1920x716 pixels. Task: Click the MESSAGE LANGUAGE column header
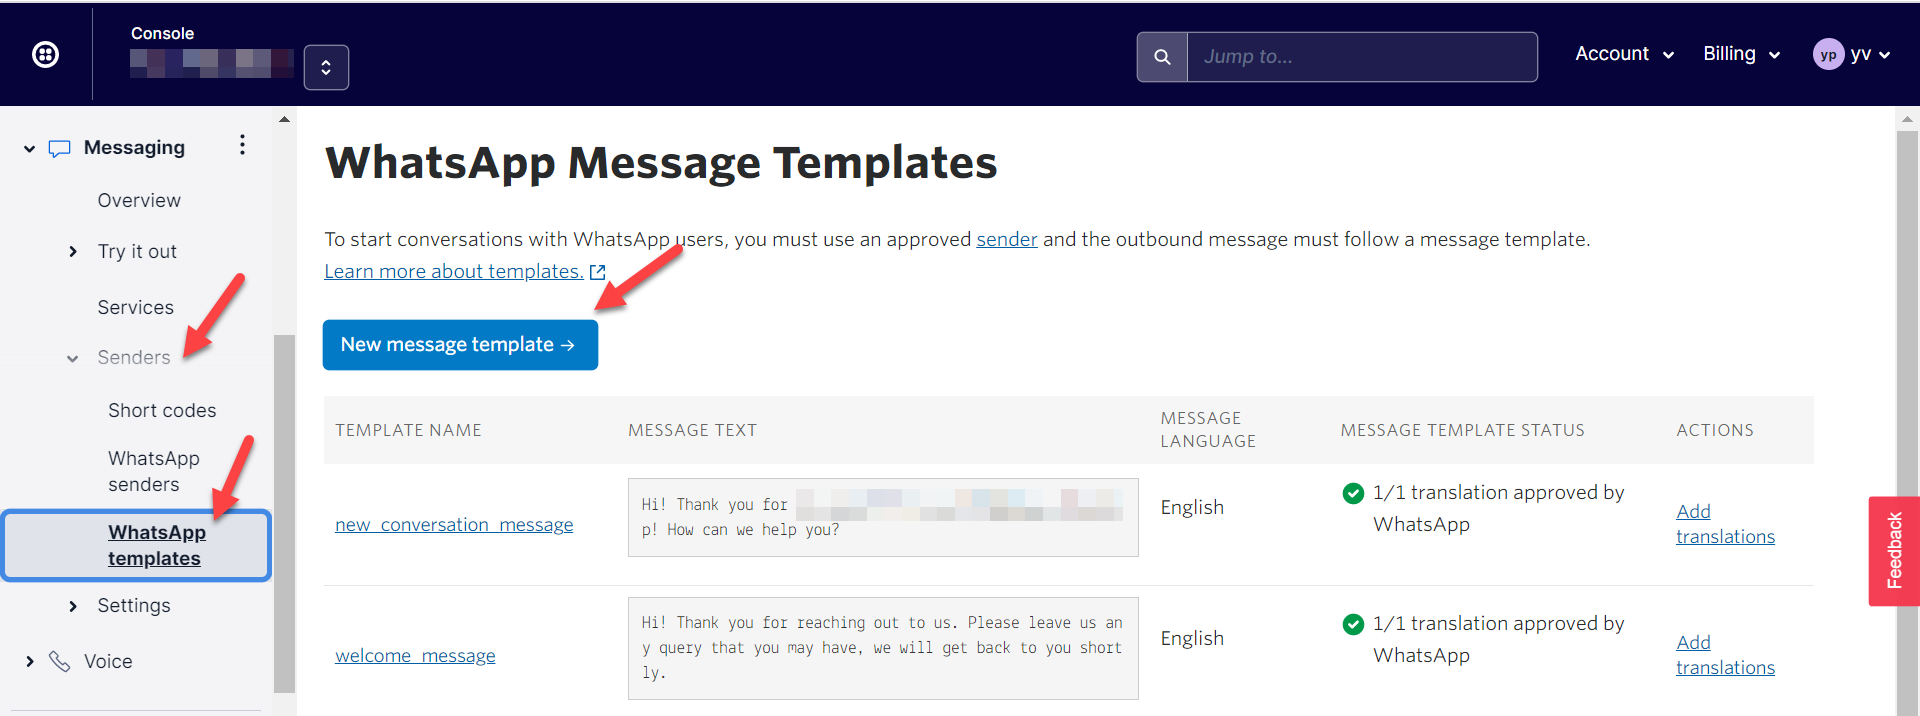1208,430
